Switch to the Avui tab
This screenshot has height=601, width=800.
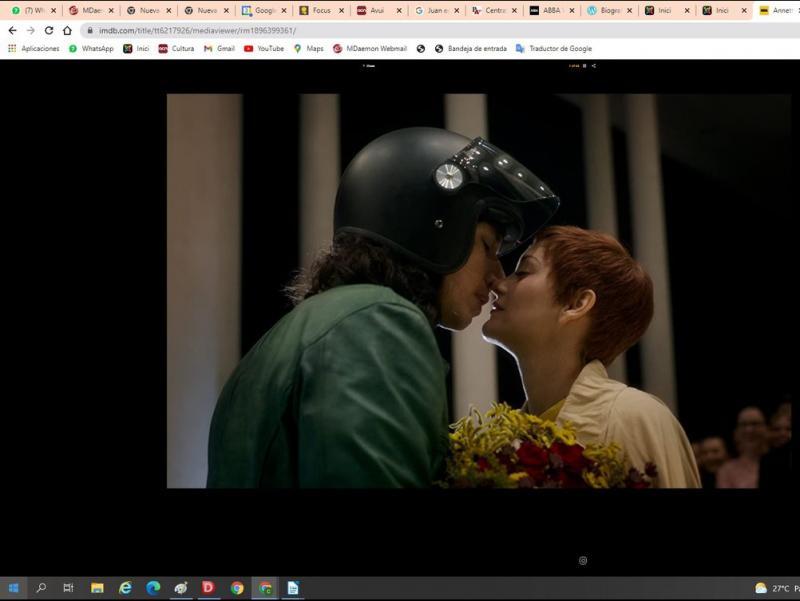[380, 10]
